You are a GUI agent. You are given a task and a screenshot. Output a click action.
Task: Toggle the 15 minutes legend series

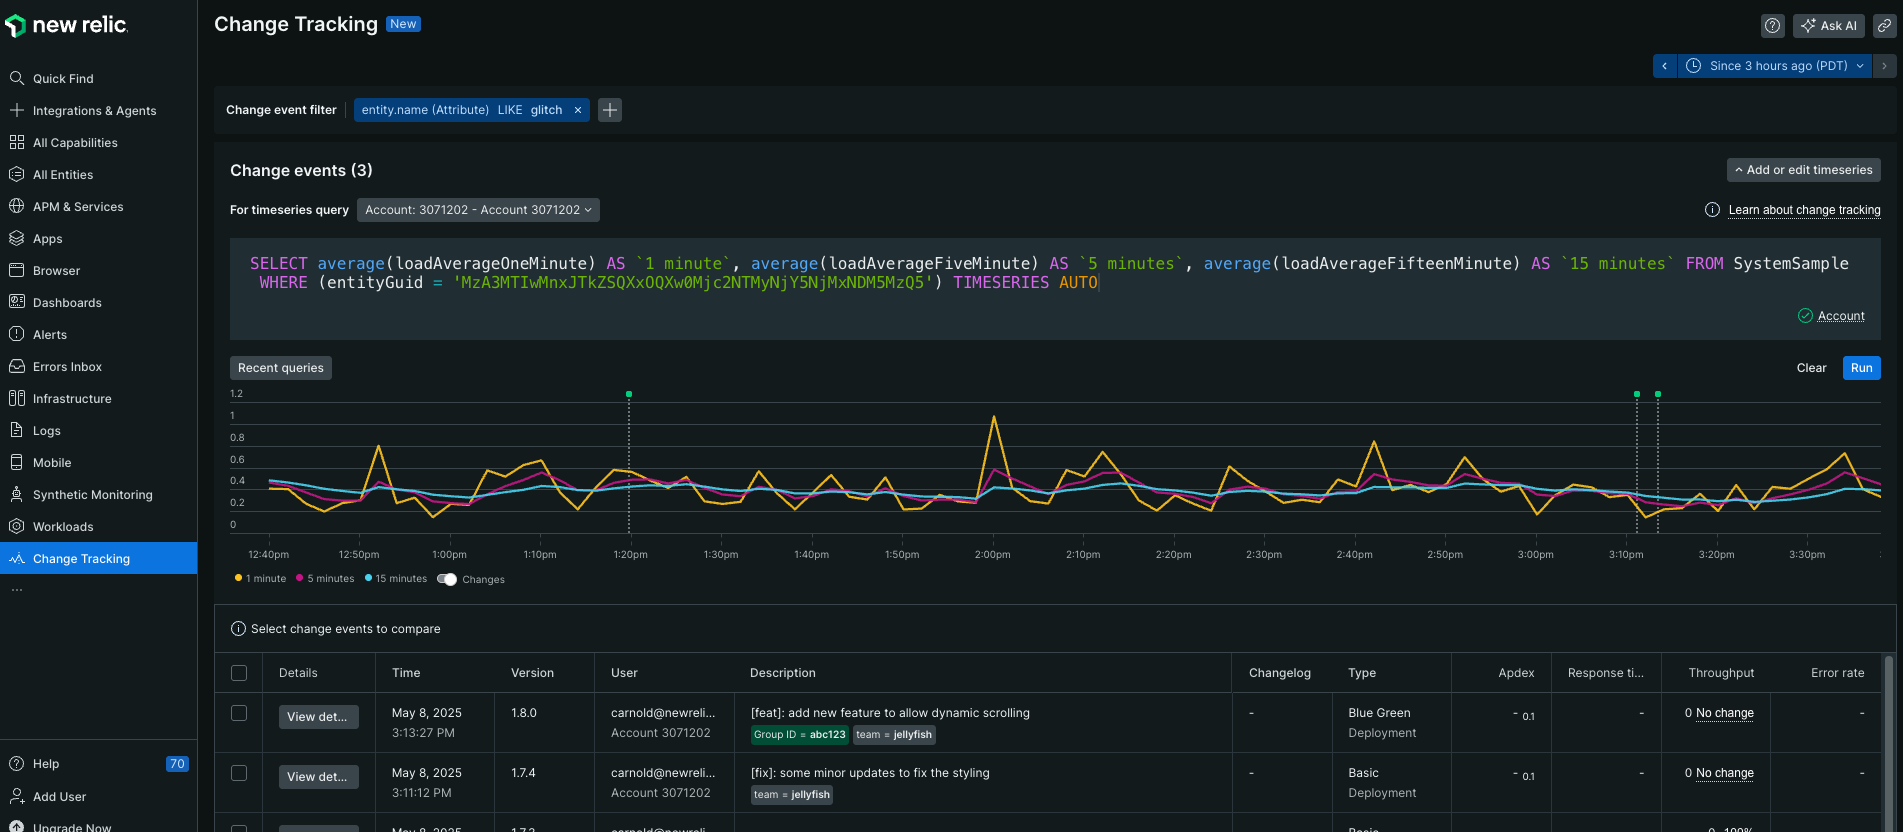[x=396, y=579]
